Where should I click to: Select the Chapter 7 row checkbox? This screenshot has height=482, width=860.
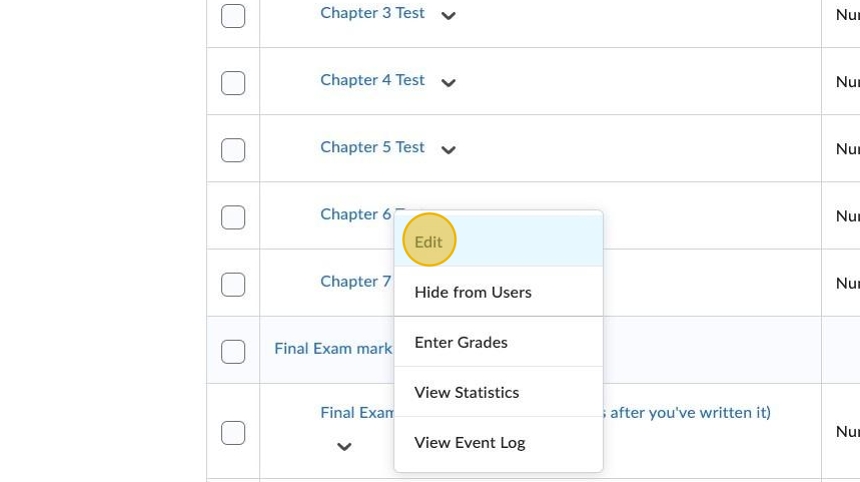pyautogui.click(x=233, y=284)
